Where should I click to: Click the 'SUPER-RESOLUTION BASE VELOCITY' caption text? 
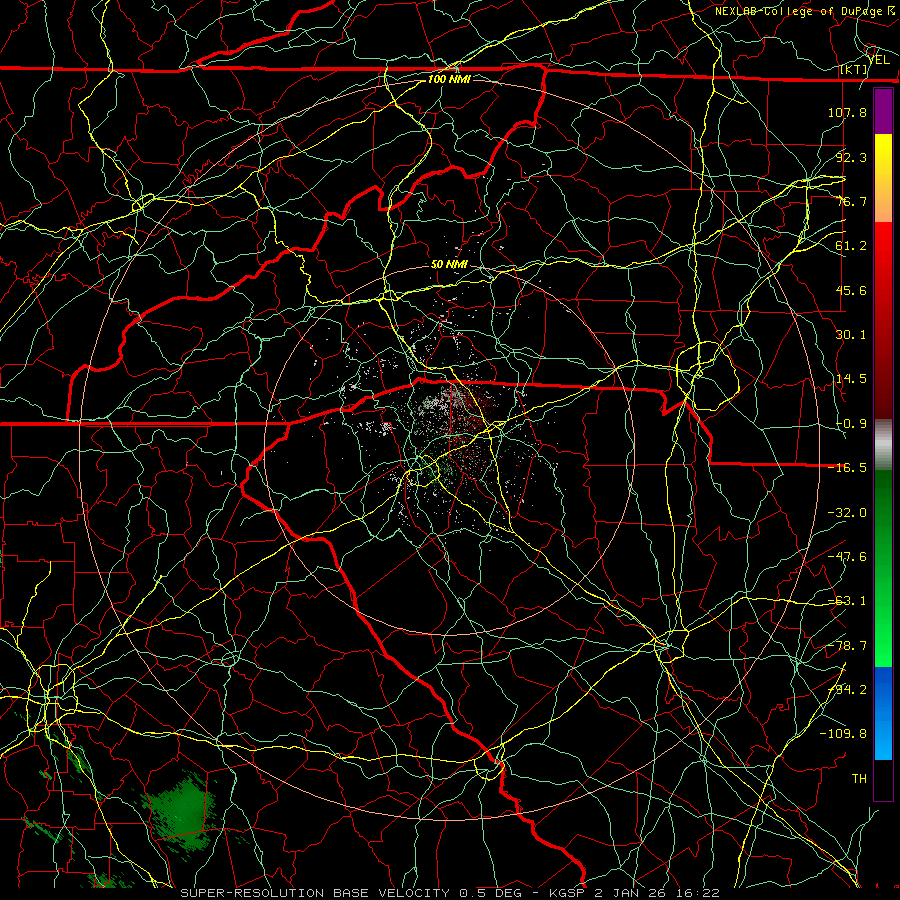pyautogui.click(x=315, y=893)
